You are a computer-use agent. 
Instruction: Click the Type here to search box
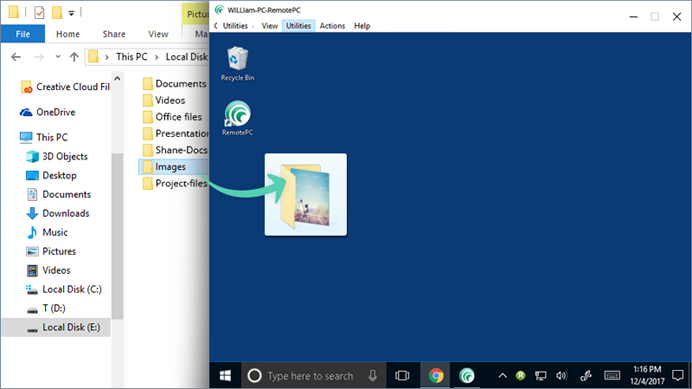[313, 376]
